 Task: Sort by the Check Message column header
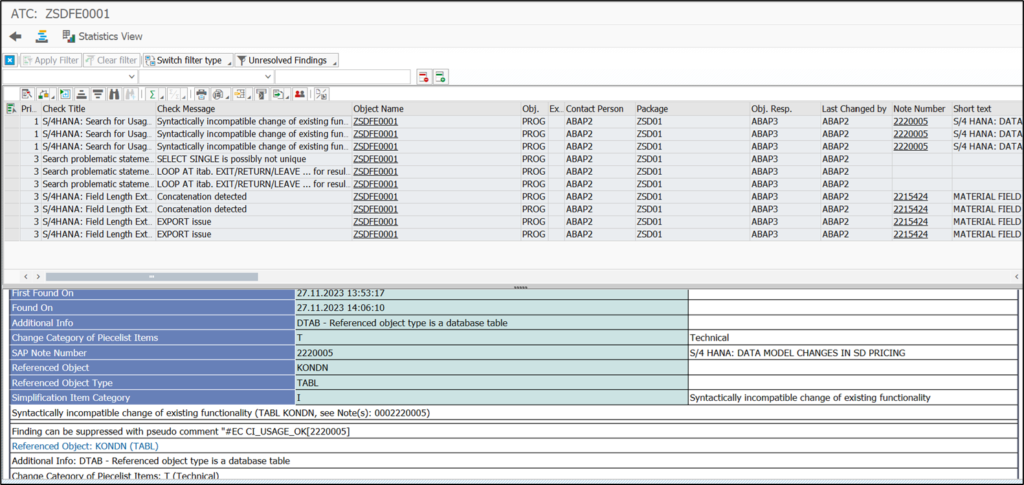[185, 108]
